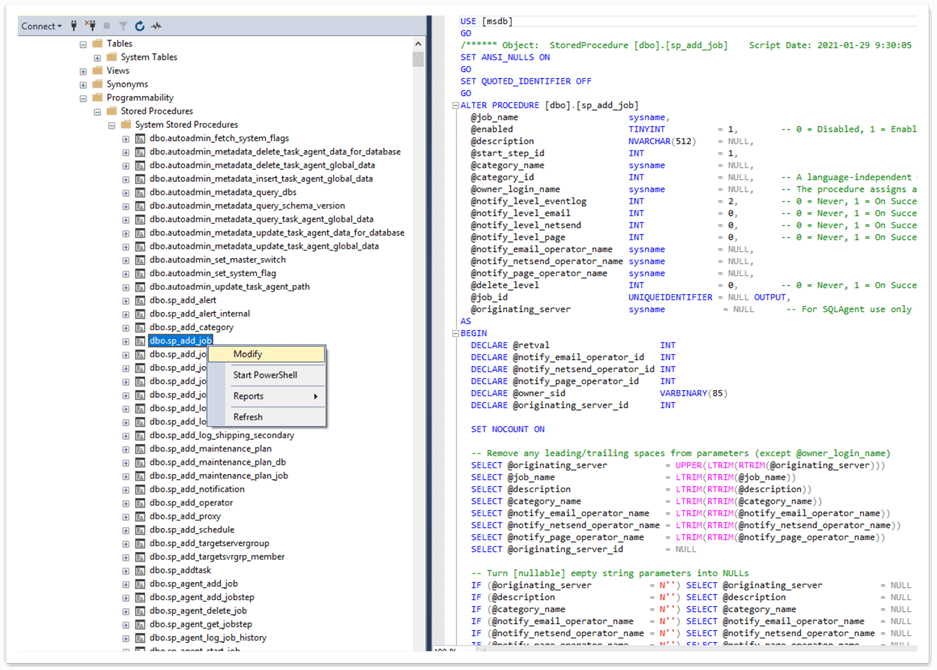Open Activity Monitor icon in toolbar

pos(156,26)
